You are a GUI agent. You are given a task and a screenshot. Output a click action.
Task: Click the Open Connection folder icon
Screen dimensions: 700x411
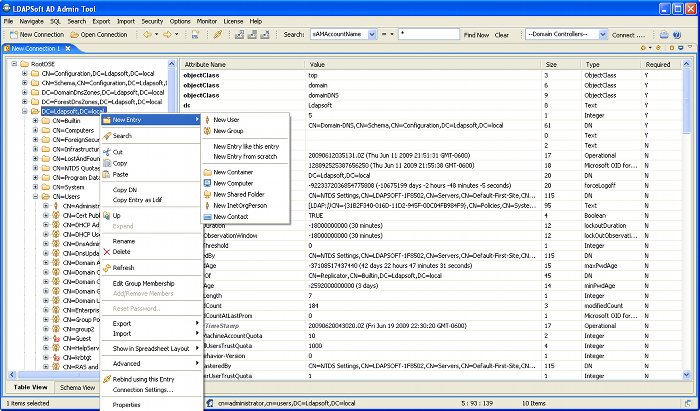click(74, 34)
